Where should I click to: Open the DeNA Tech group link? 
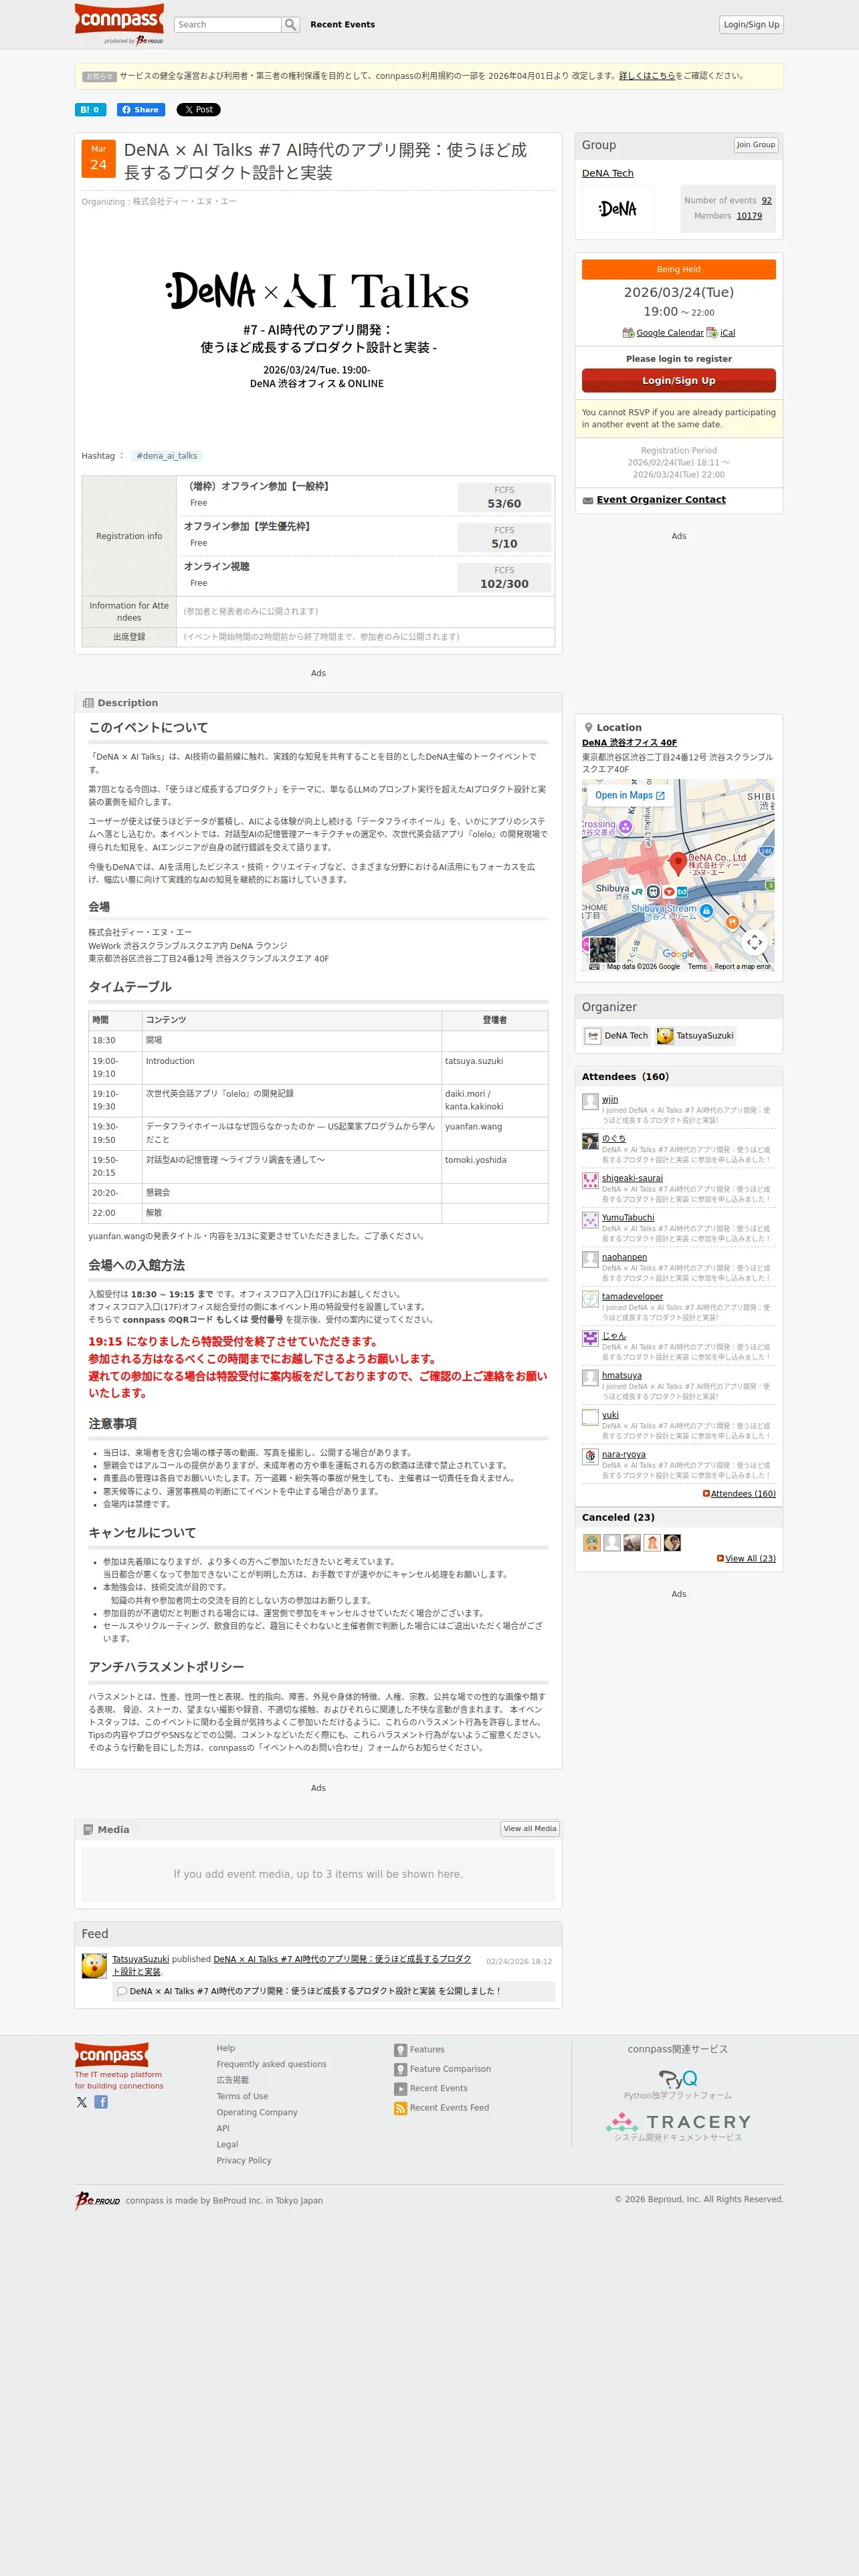pos(608,173)
